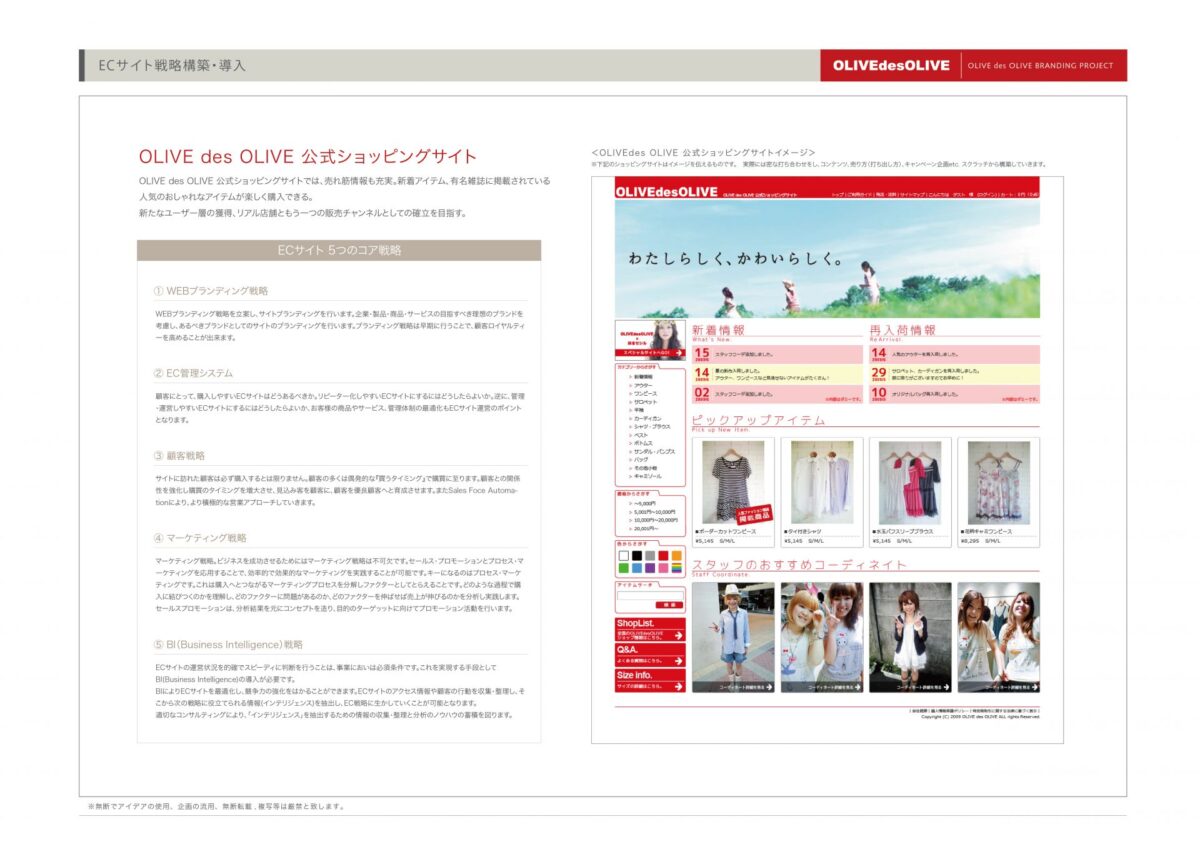Click the わたしらしく、かわいらしく。 hero banner image
This screenshot has height=849, width=1200.
(827, 259)
